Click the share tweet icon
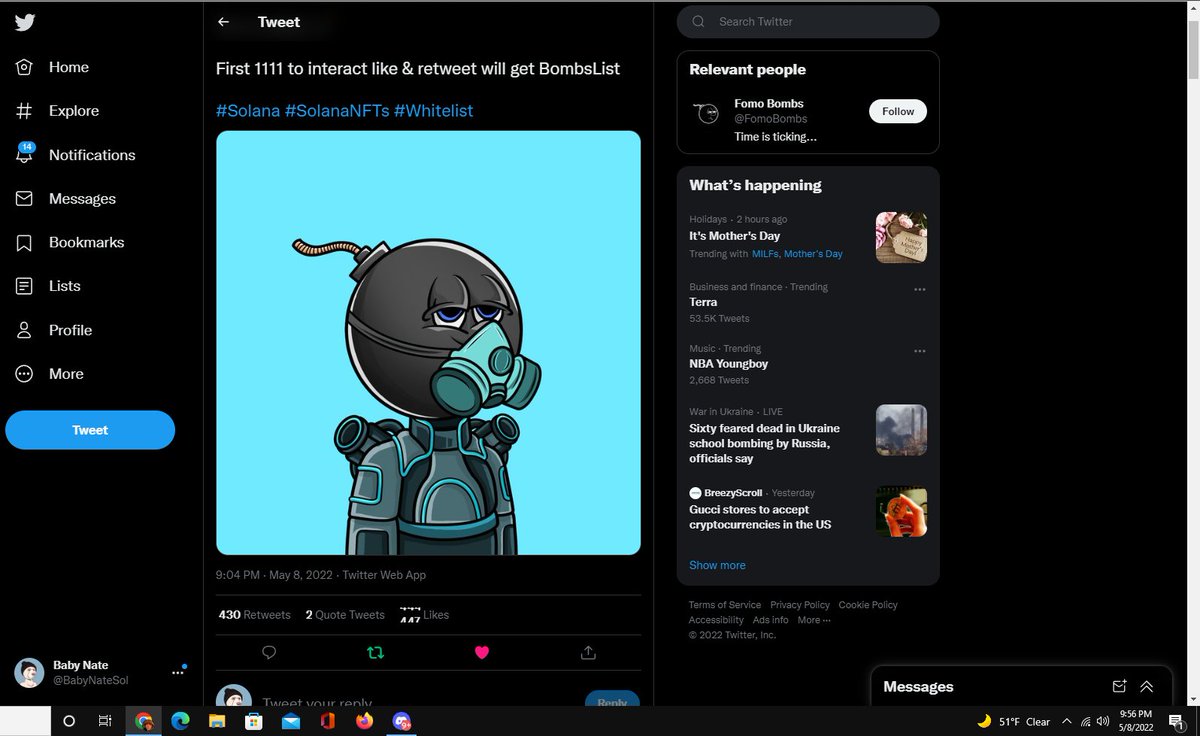 (x=588, y=652)
